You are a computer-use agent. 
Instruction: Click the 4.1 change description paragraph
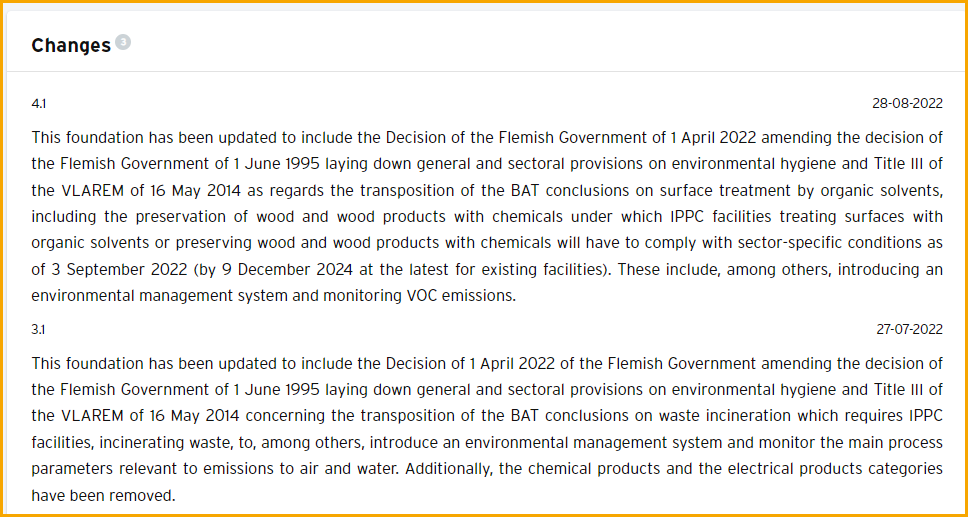[487, 216]
